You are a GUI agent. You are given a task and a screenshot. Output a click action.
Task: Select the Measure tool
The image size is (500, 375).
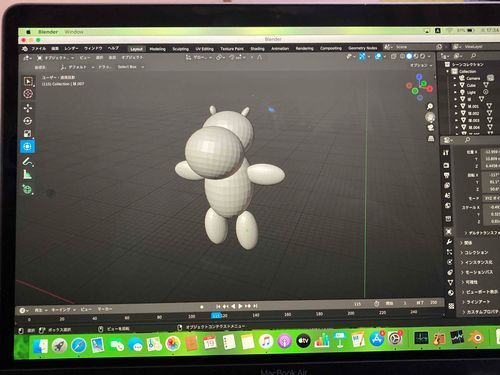pyautogui.click(x=28, y=174)
